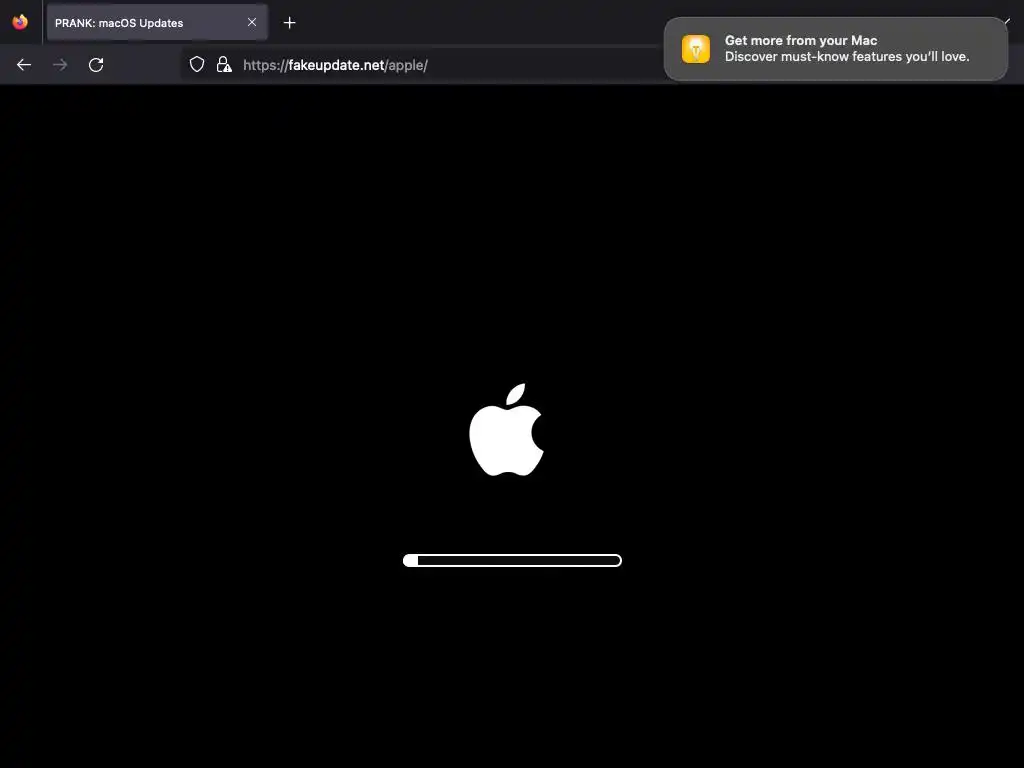The image size is (1024, 768).
Task: Go back to the previous page
Action: pyautogui.click(x=24, y=65)
